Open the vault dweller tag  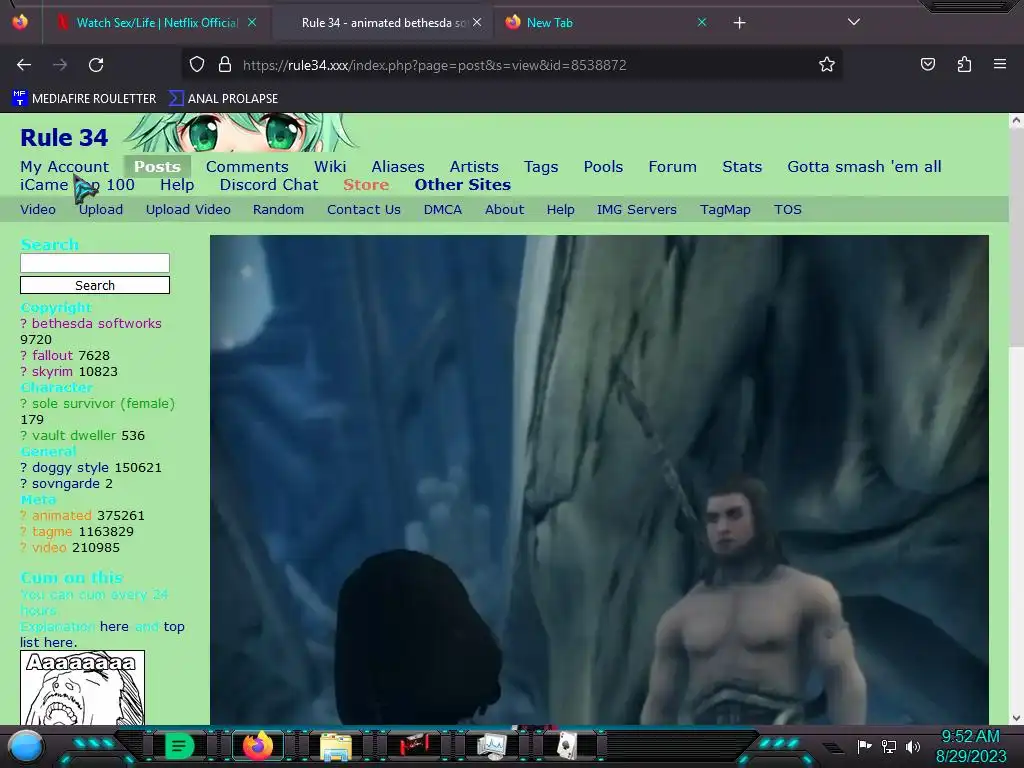pos(74,436)
